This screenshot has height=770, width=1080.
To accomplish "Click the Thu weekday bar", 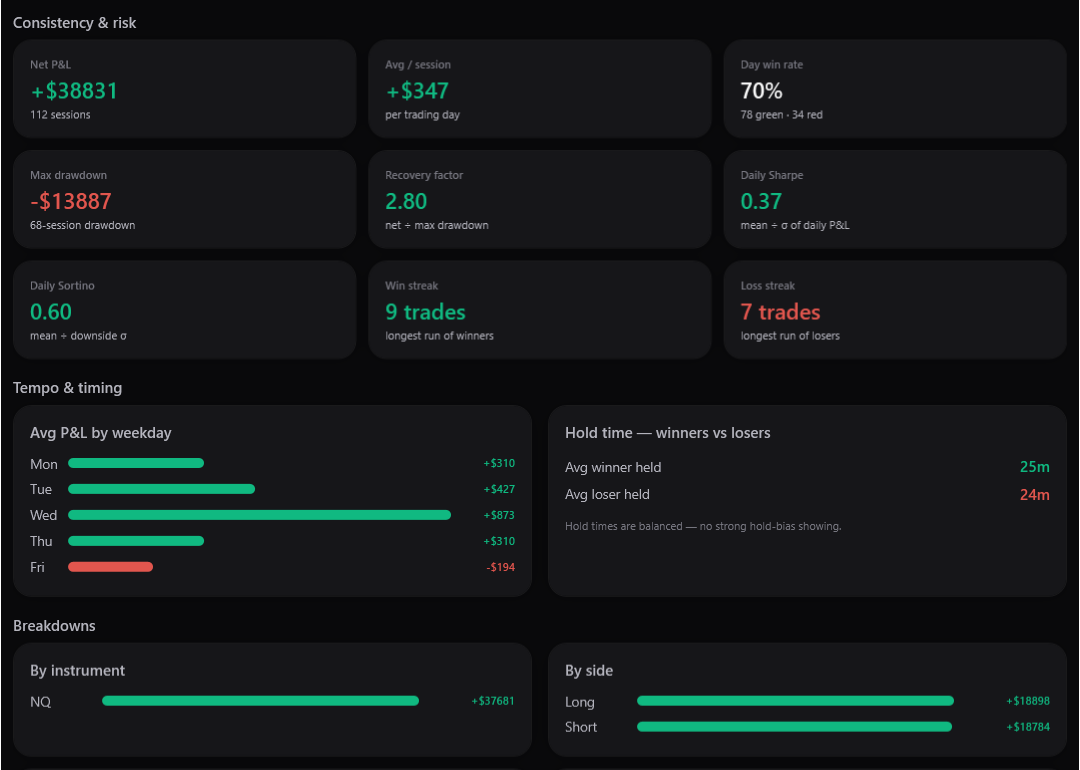I will (136, 541).
